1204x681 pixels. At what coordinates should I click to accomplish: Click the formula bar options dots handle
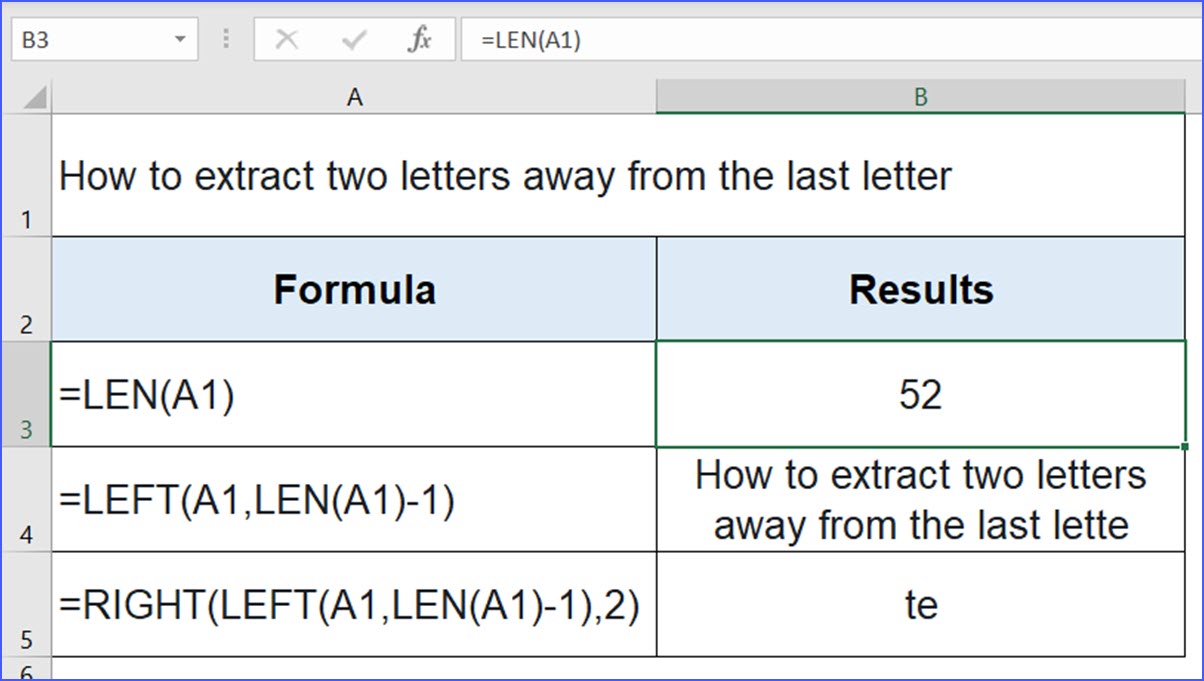[x=226, y=40]
